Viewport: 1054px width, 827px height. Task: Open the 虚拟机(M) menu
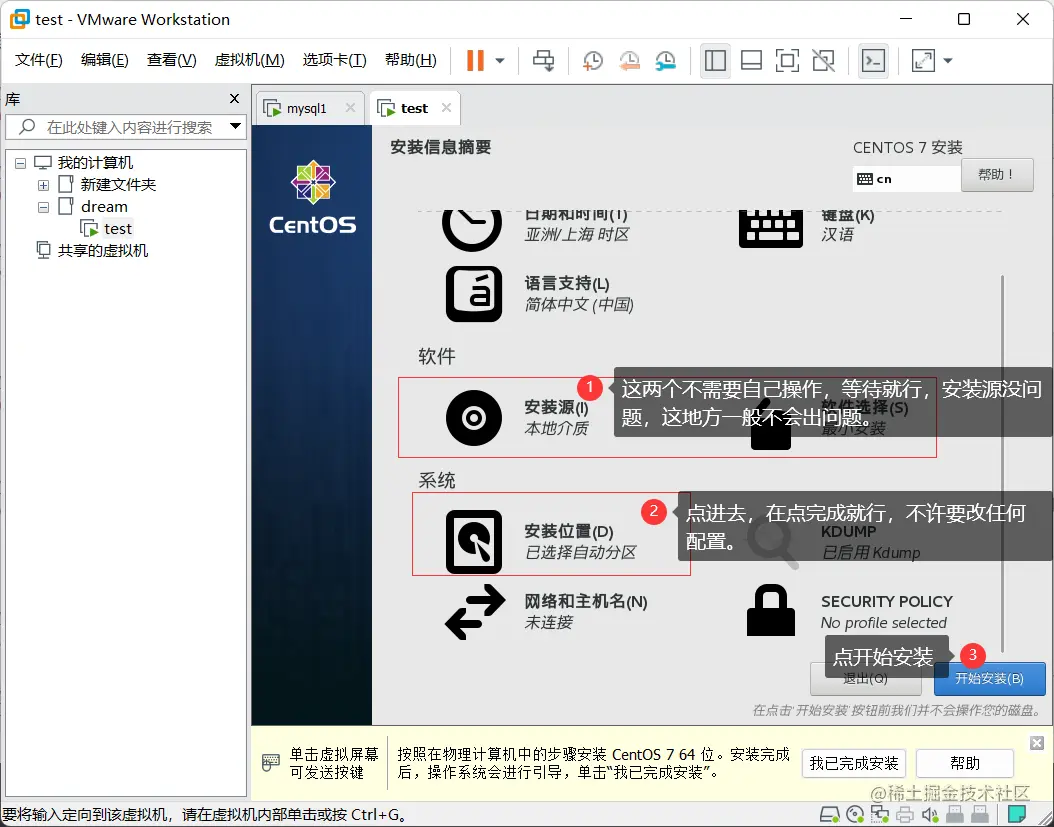click(249, 60)
